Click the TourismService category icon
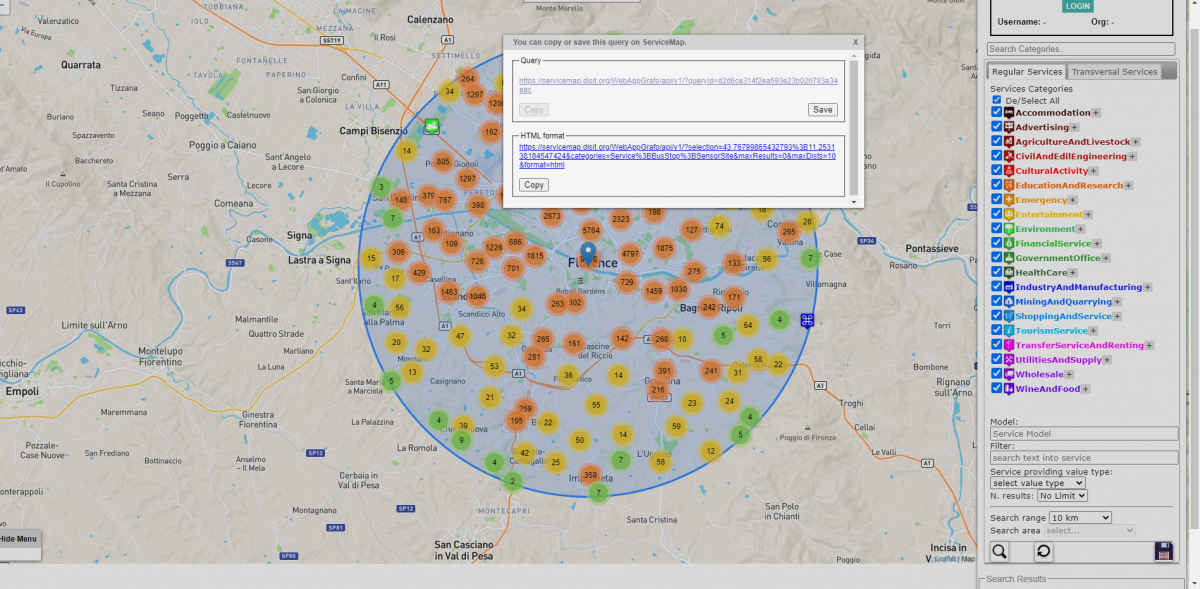Viewport: 1200px width, 589px height. 1009,330
